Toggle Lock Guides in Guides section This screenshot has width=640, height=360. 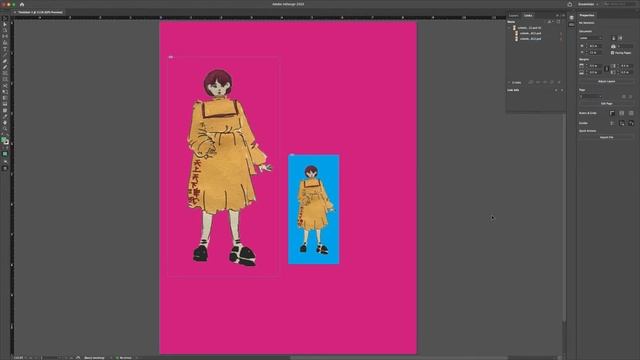coord(622,123)
